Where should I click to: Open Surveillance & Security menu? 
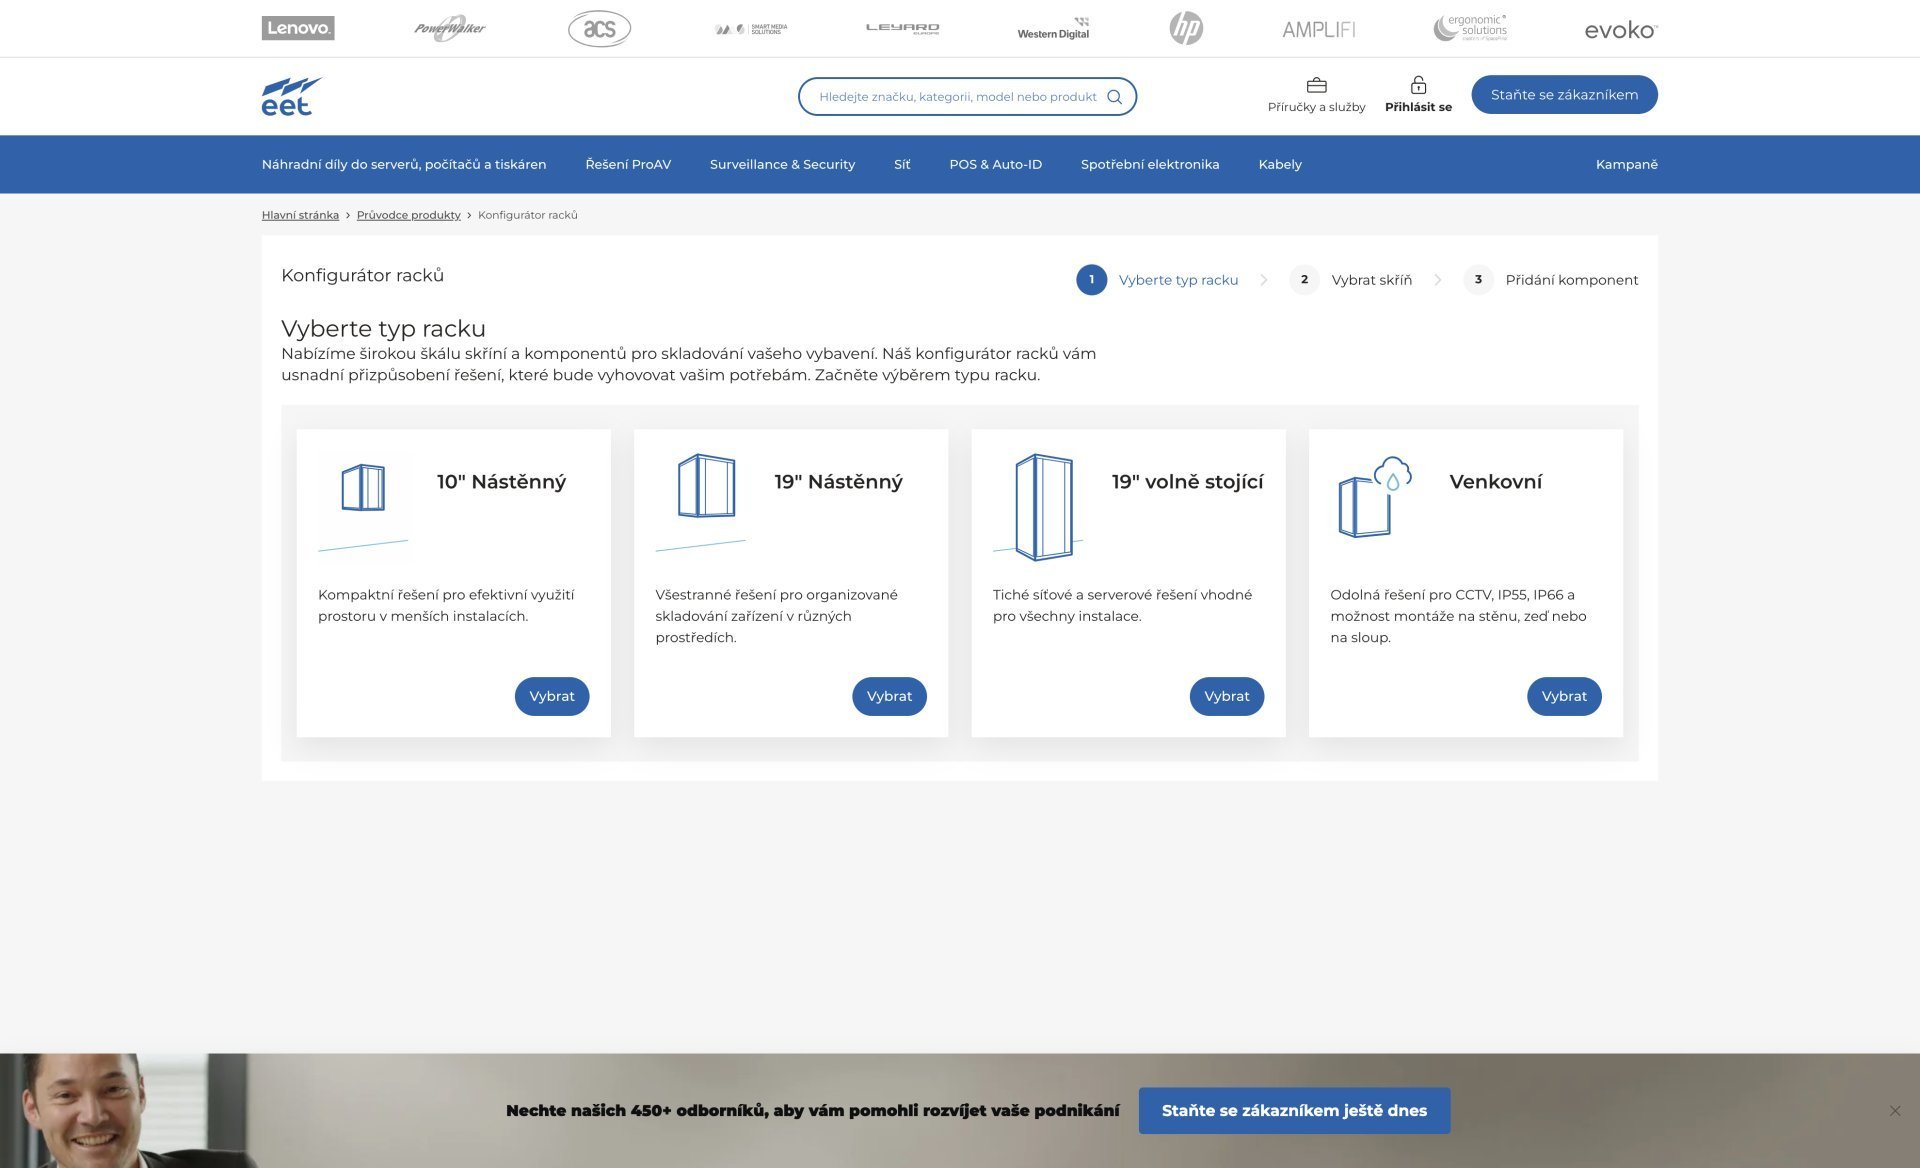click(782, 164)
